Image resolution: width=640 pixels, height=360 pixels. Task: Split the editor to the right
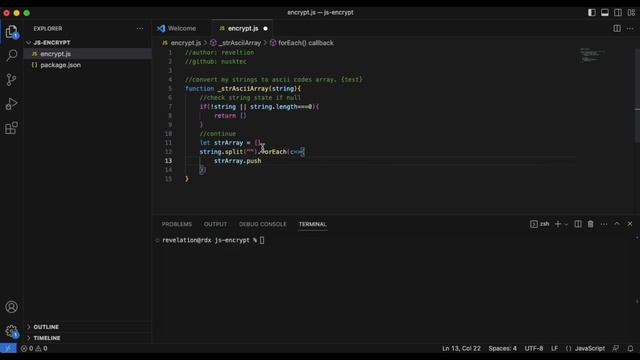click(617, 28)
